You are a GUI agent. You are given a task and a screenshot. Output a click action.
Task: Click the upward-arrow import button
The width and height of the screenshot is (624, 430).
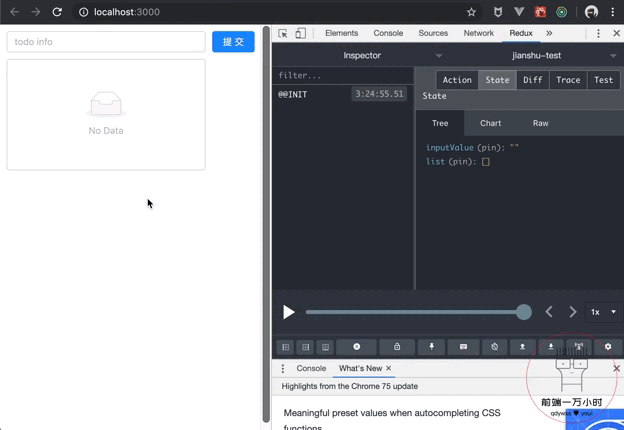(523, 347)
